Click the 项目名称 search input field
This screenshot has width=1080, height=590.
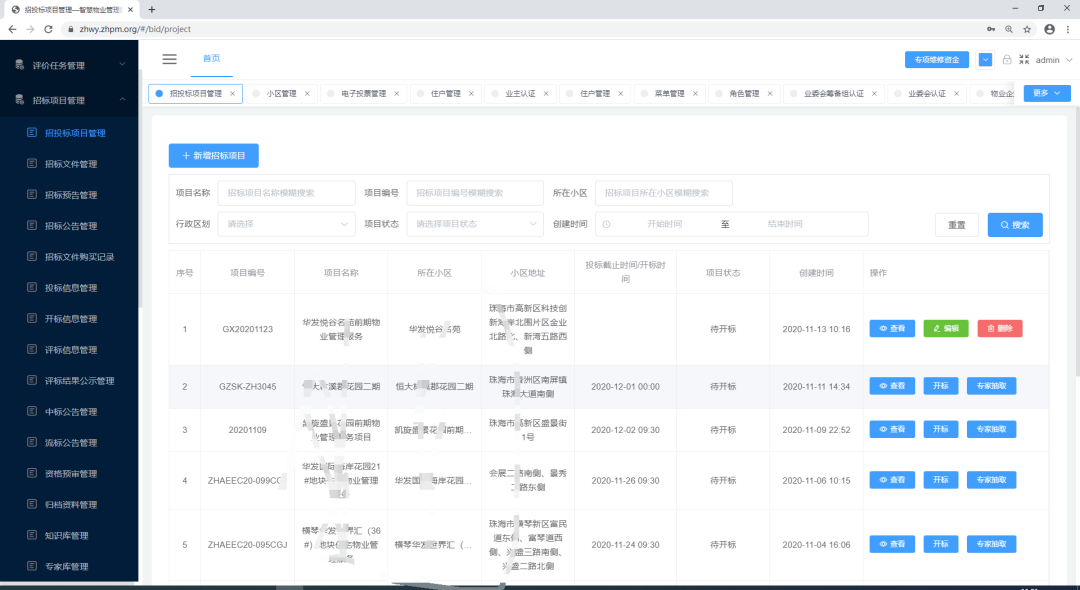[x=286, y=193]
